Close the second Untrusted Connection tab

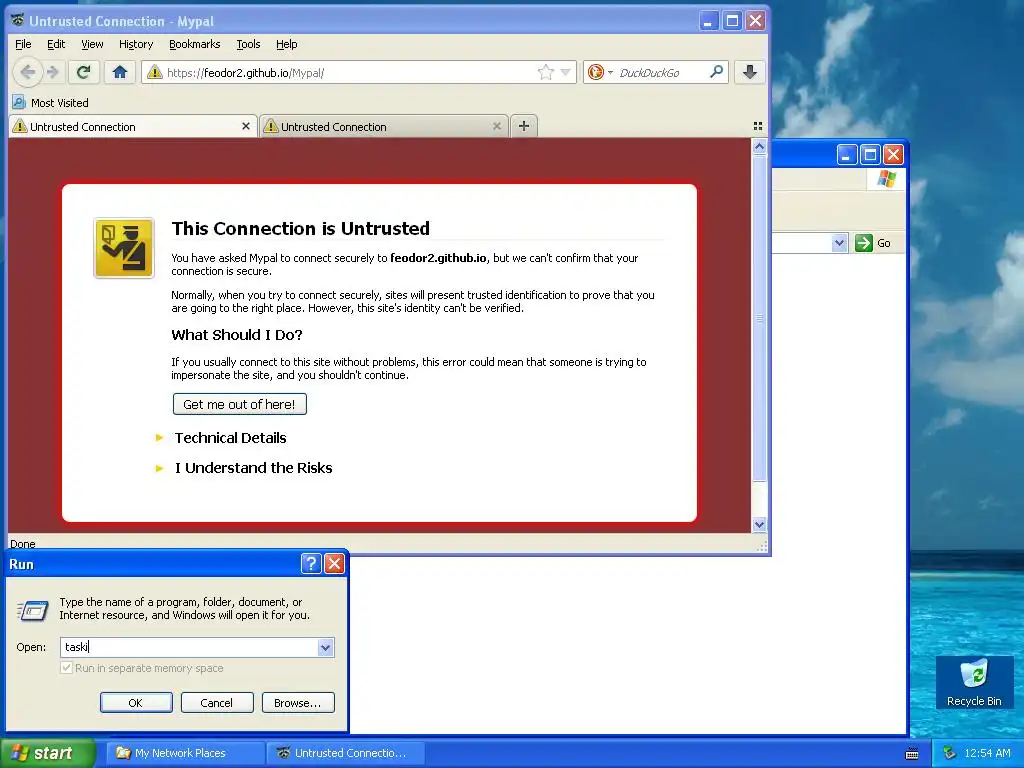coord(497,126)
